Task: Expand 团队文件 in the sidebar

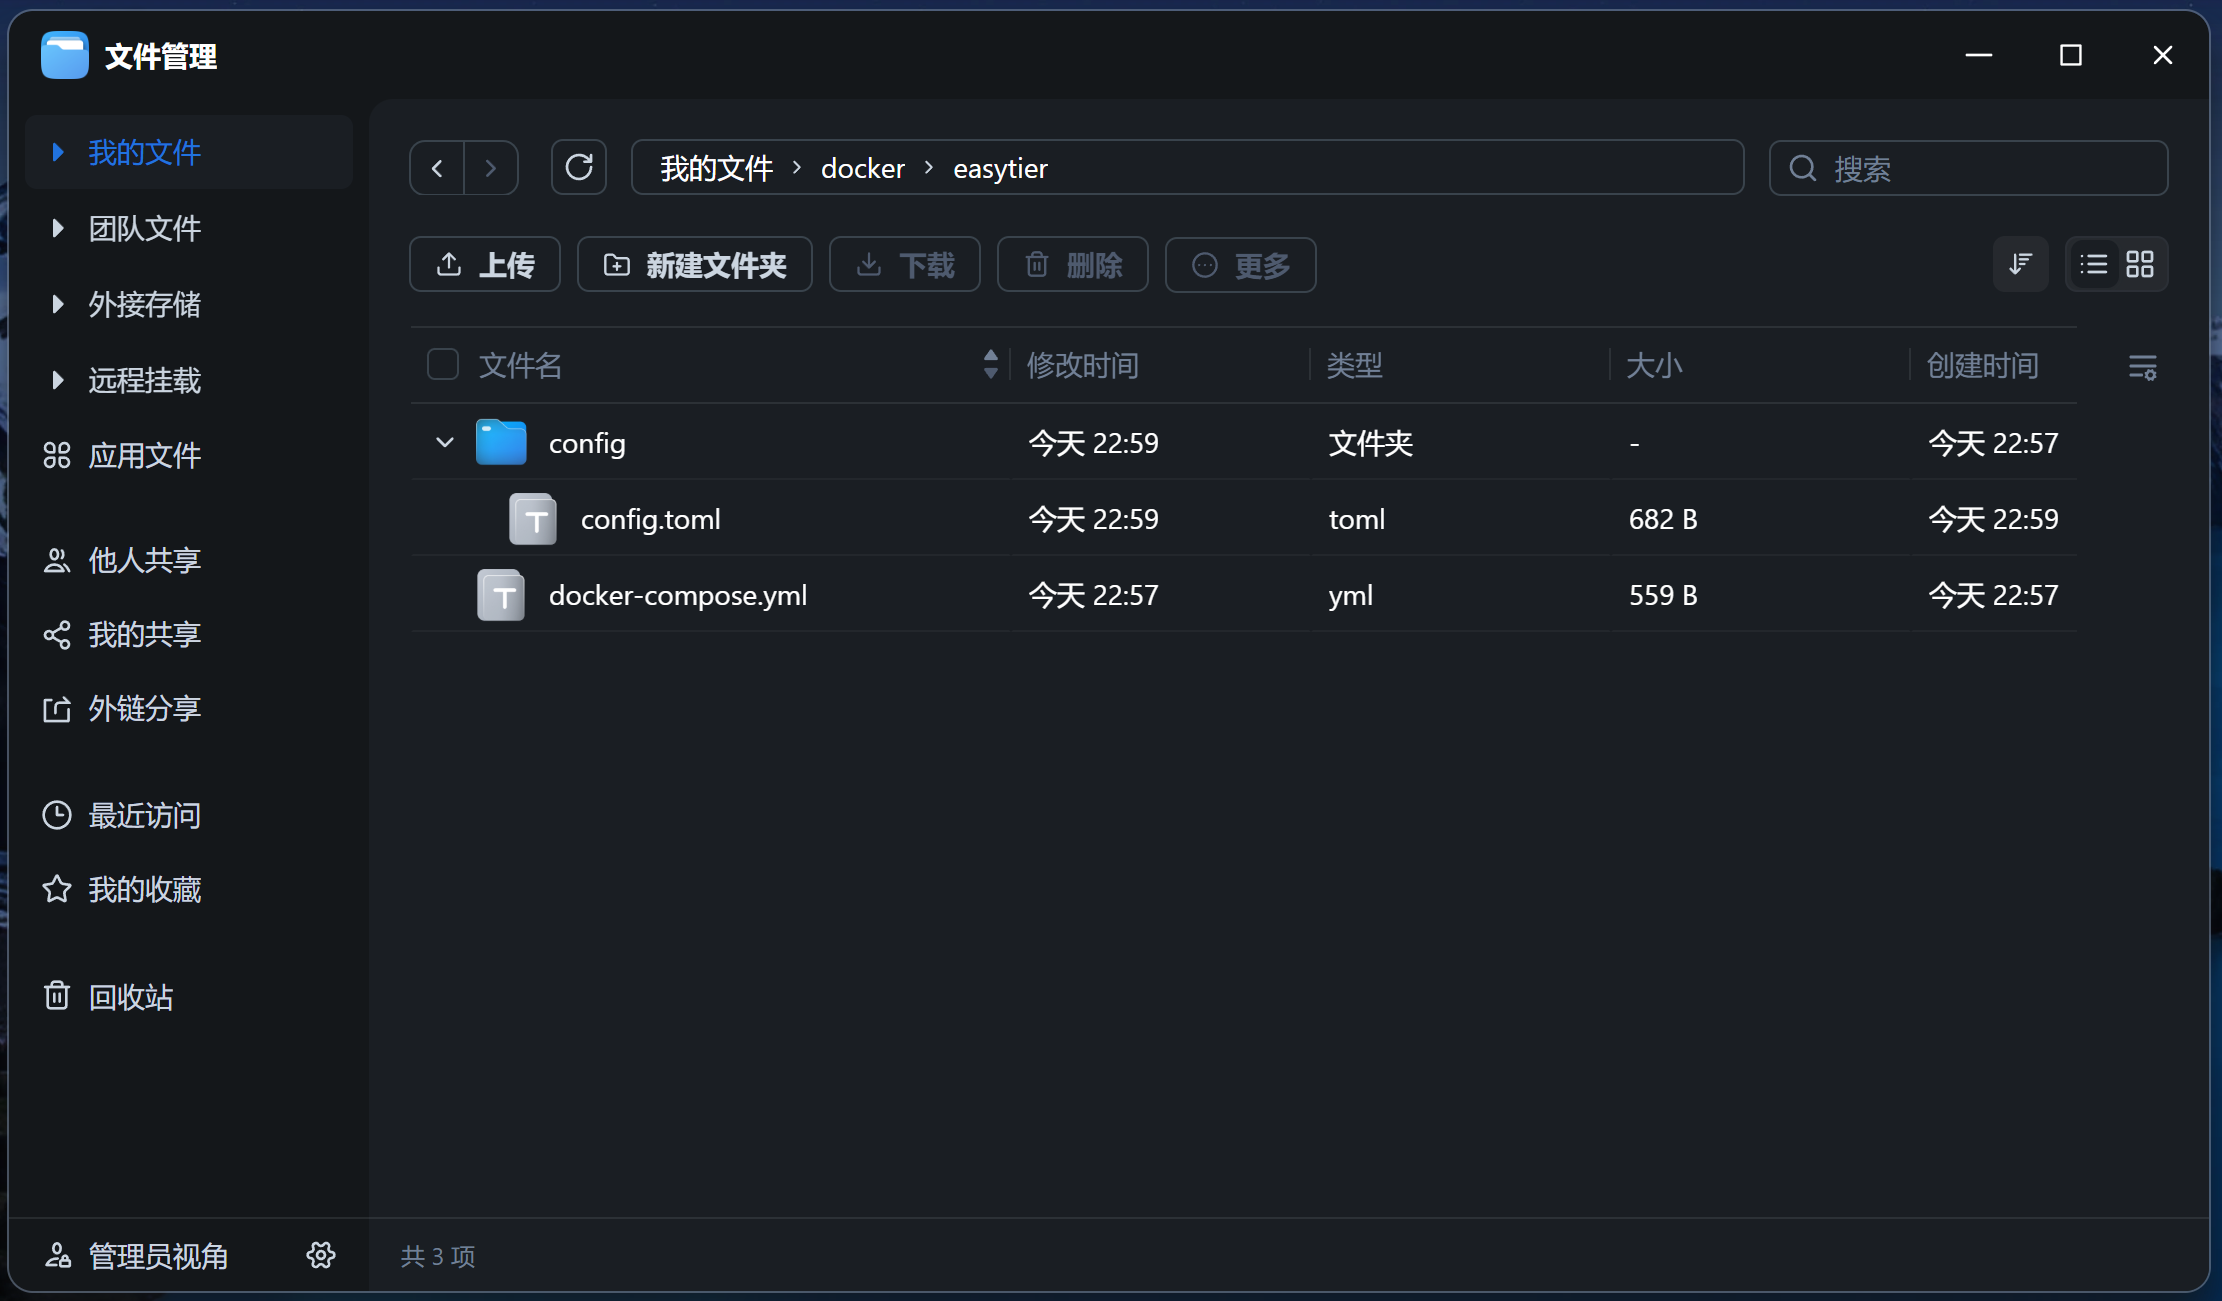Action: [x=56, y=228]
